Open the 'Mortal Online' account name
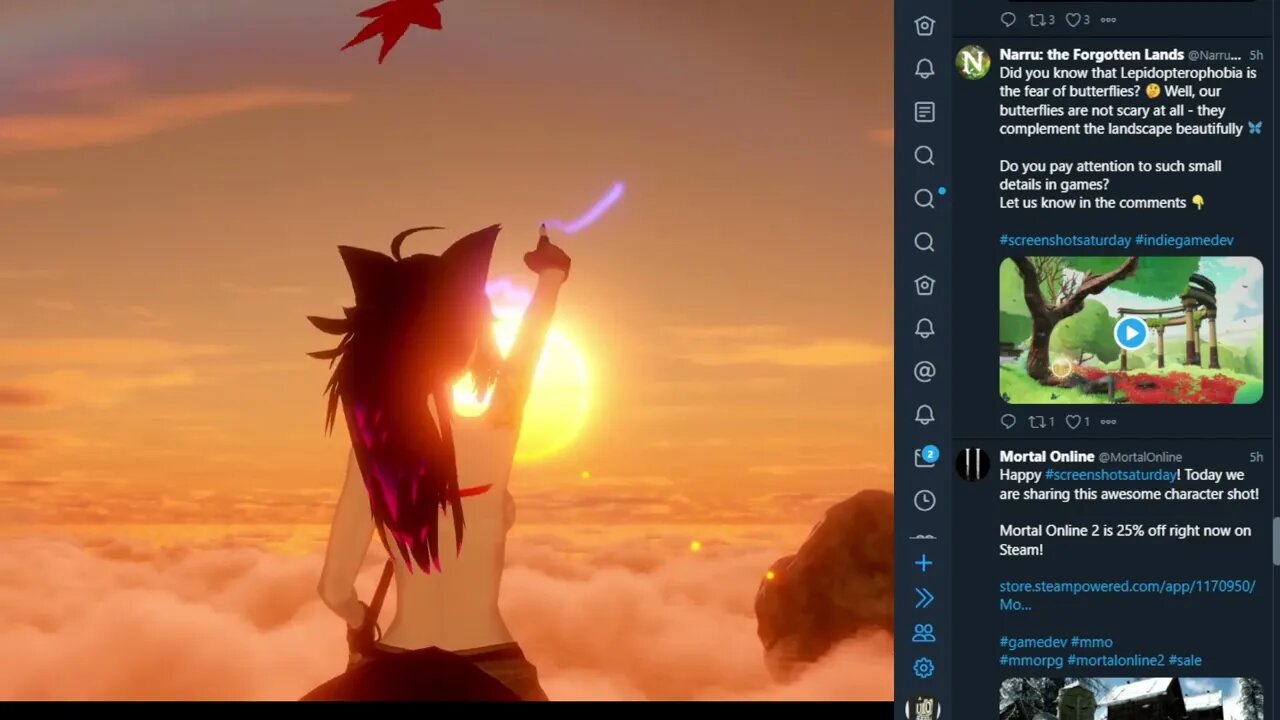Screen dimensions: 1280x720 click(1047, 456)
